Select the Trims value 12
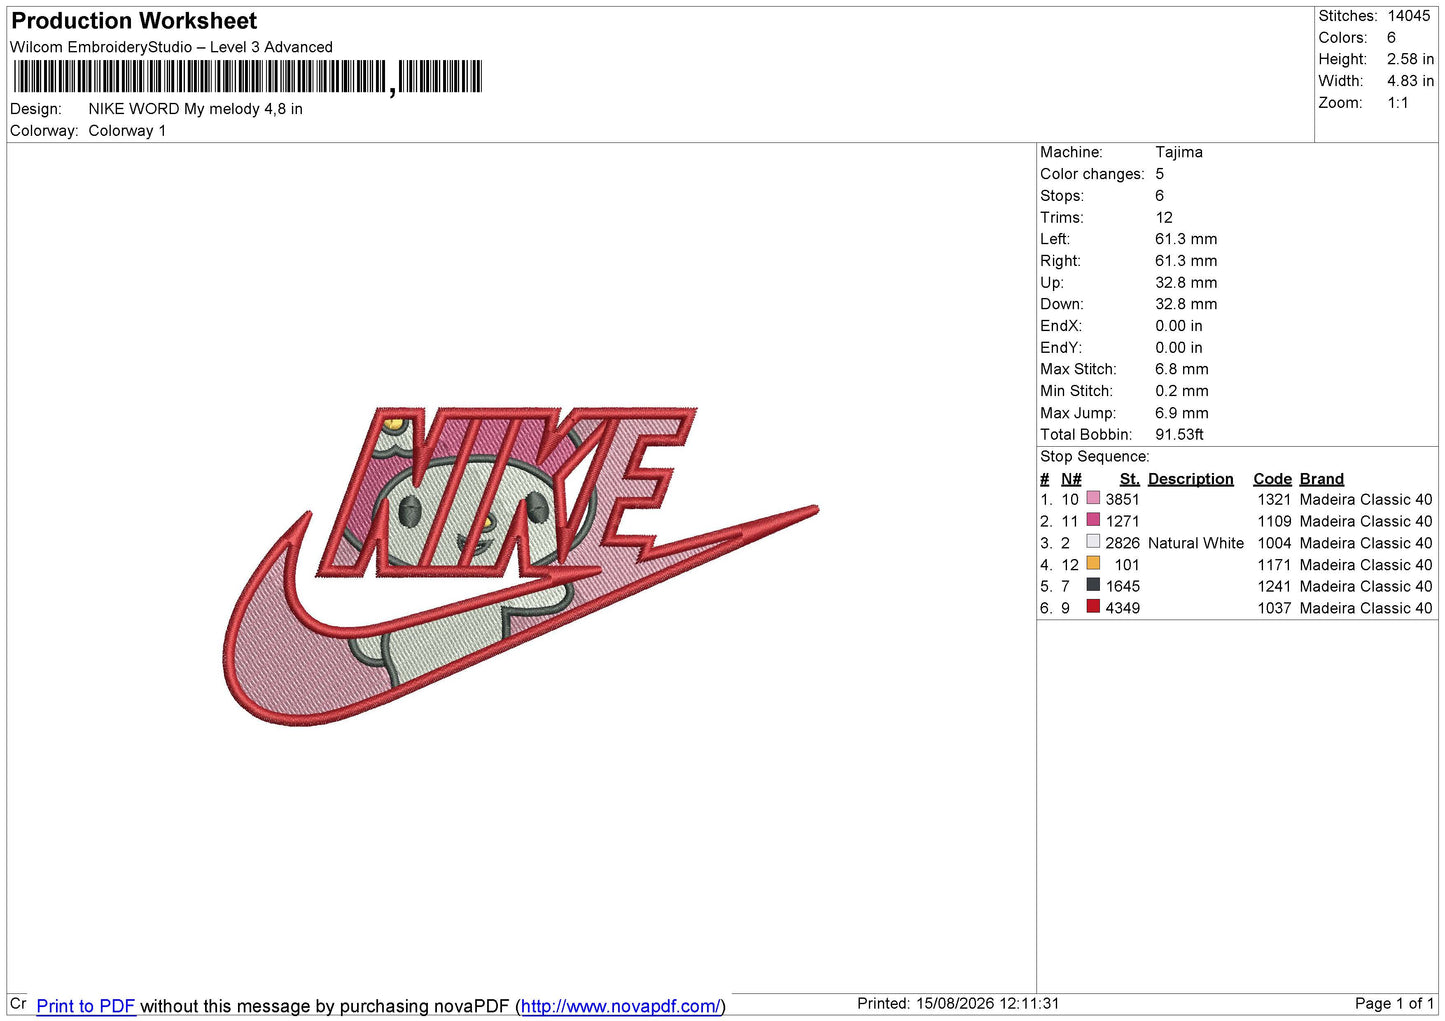The width and height of the screenshot is (1445, 1021). (1164, 217)
